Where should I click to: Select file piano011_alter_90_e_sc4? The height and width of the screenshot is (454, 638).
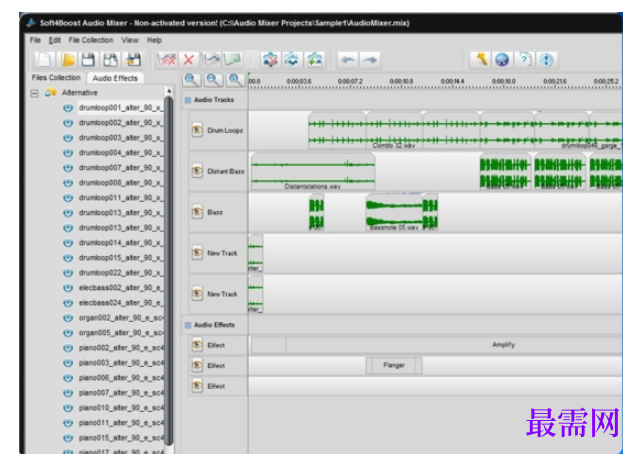pos(121,423)
